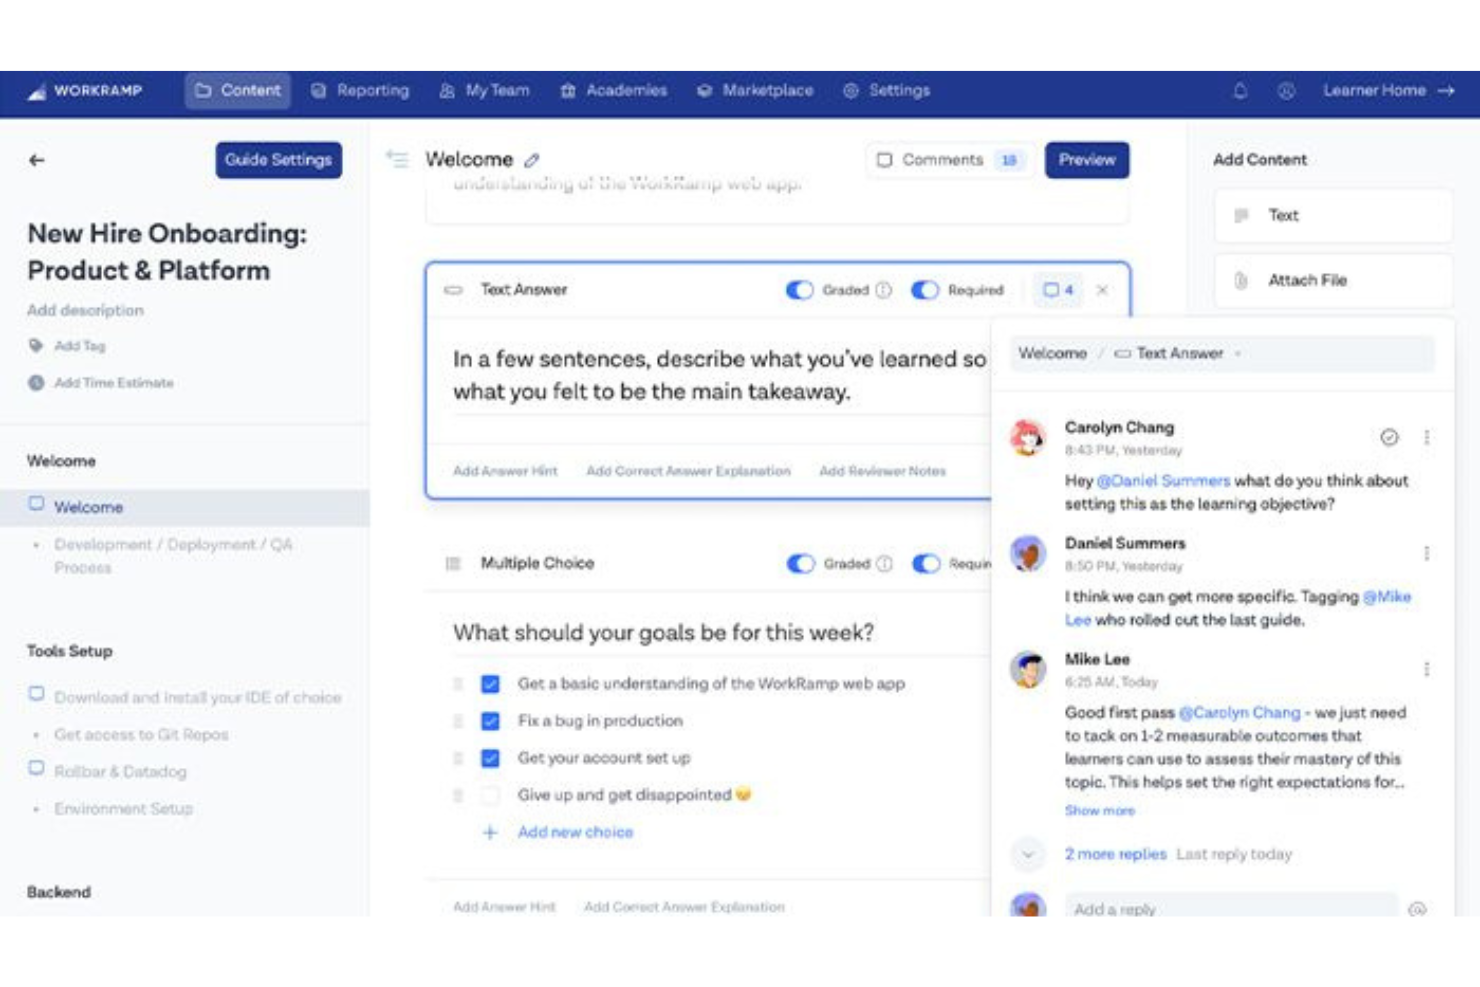1480x987 pixels.
Task: Check 'Give up and get disappointed'
Action: tap(490, 795)
